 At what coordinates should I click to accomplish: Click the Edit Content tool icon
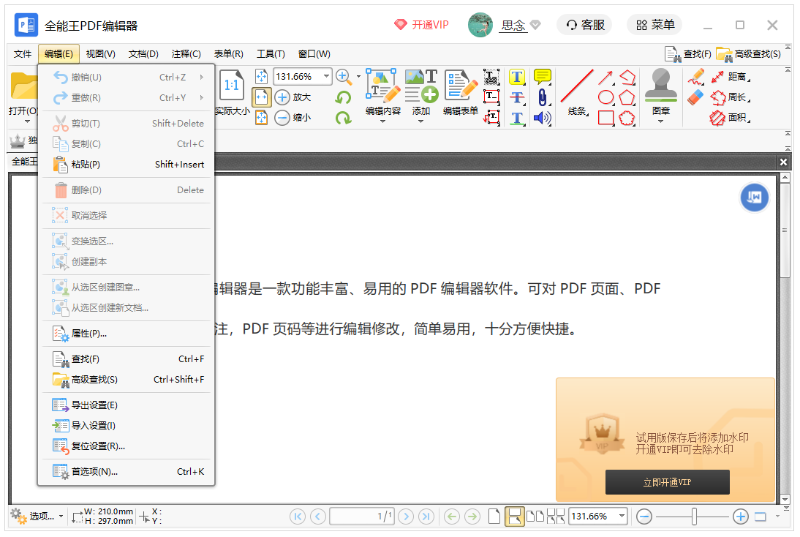(x=383, y=86)
